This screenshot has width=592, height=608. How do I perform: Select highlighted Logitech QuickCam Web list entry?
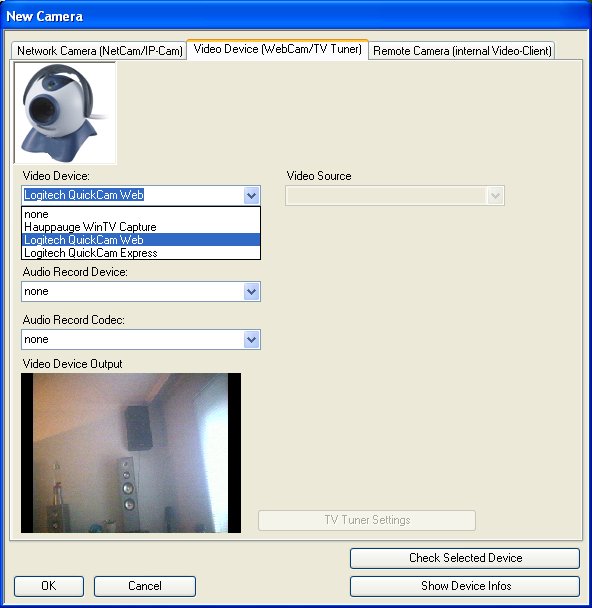[141, 240]
